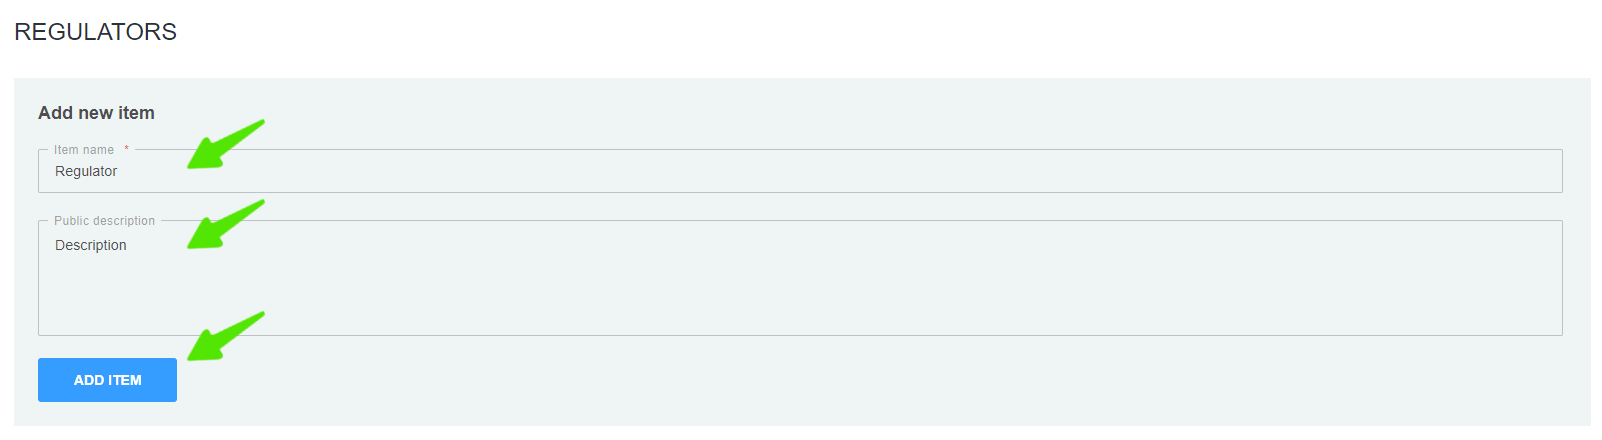Viewport: 1602px width, 440px height.
Task: Click the word 'ITEM' on the blue button
Action: (125, 380)
